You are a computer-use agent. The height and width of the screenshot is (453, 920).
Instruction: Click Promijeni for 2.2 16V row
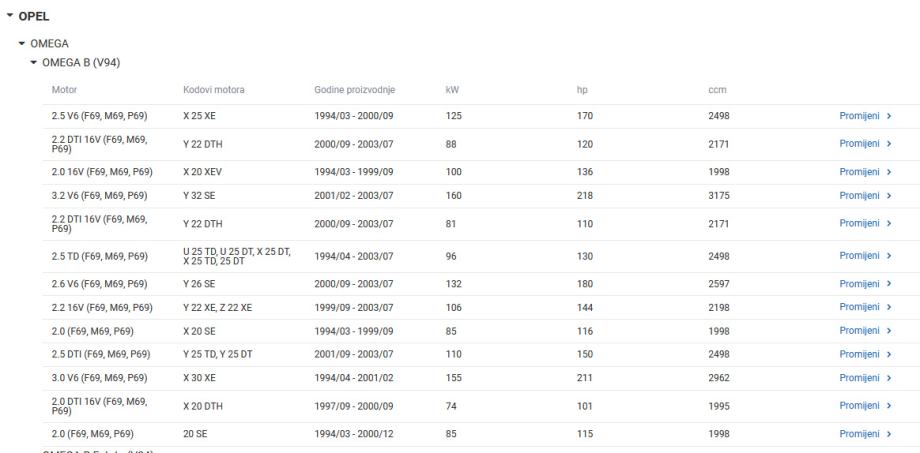pos(865,307)
